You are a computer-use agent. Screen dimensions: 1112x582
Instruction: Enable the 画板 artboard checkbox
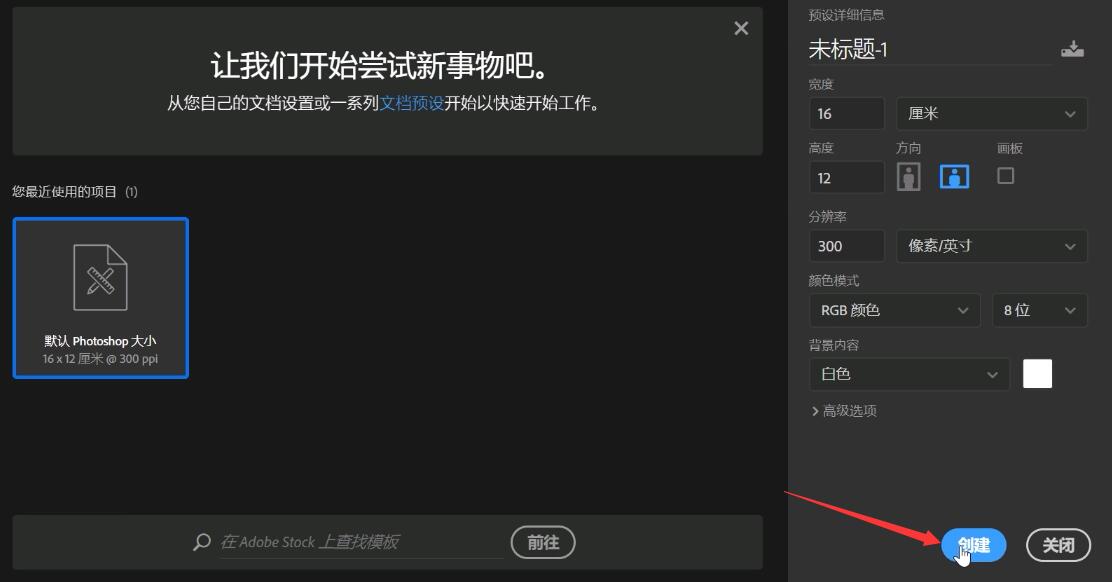(x=1006, y=176)
